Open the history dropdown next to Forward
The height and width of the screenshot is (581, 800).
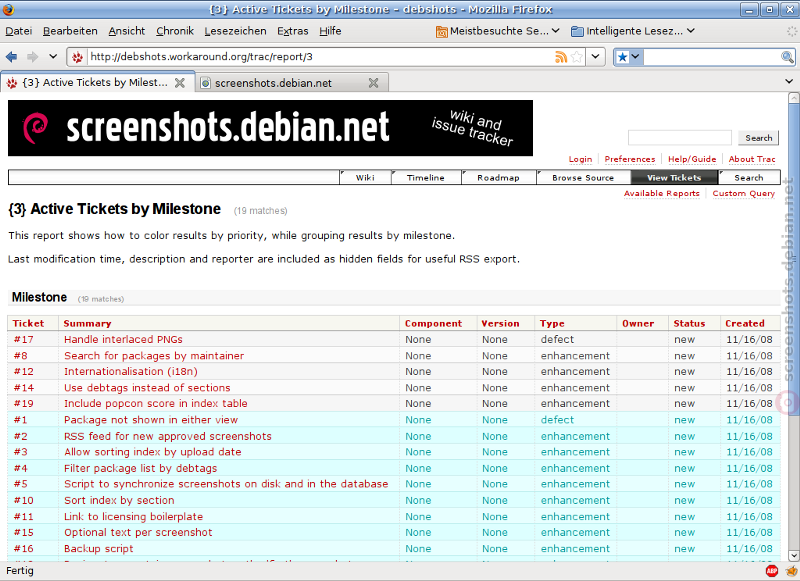[53, 57]
